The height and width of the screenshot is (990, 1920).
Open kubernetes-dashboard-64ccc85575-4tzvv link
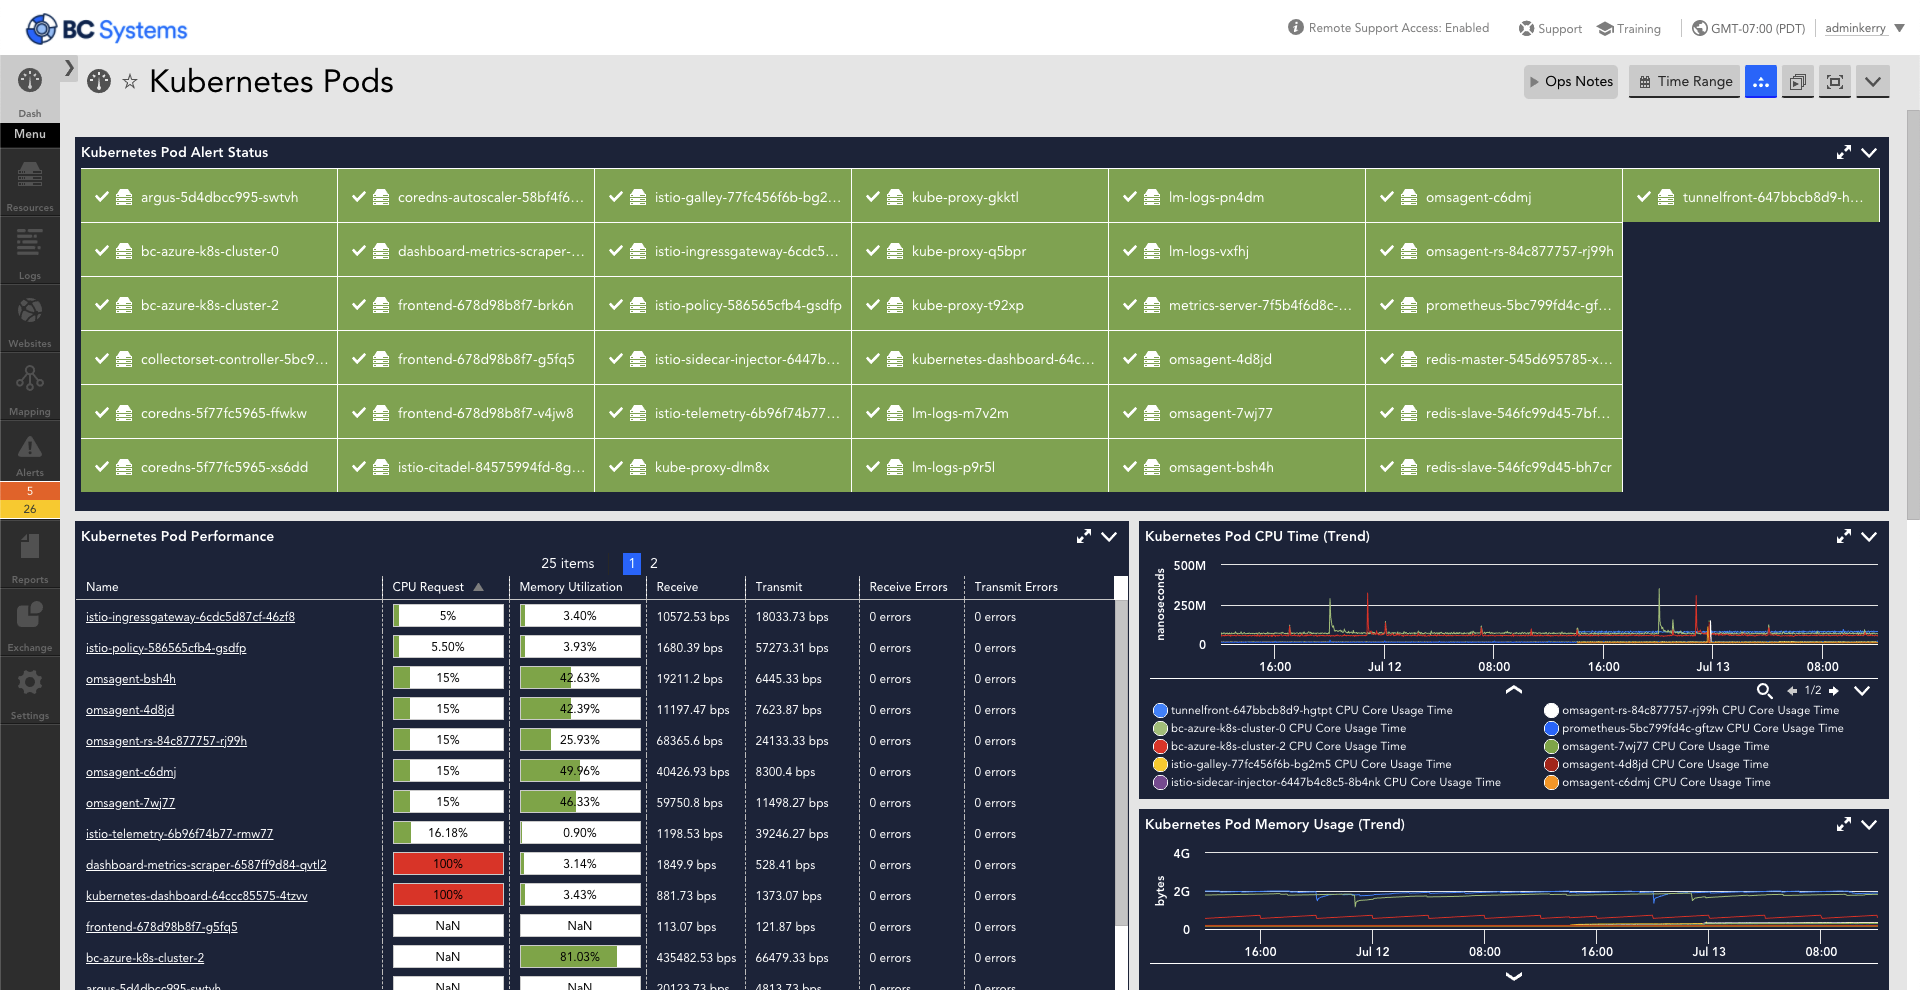click(196, 896)
